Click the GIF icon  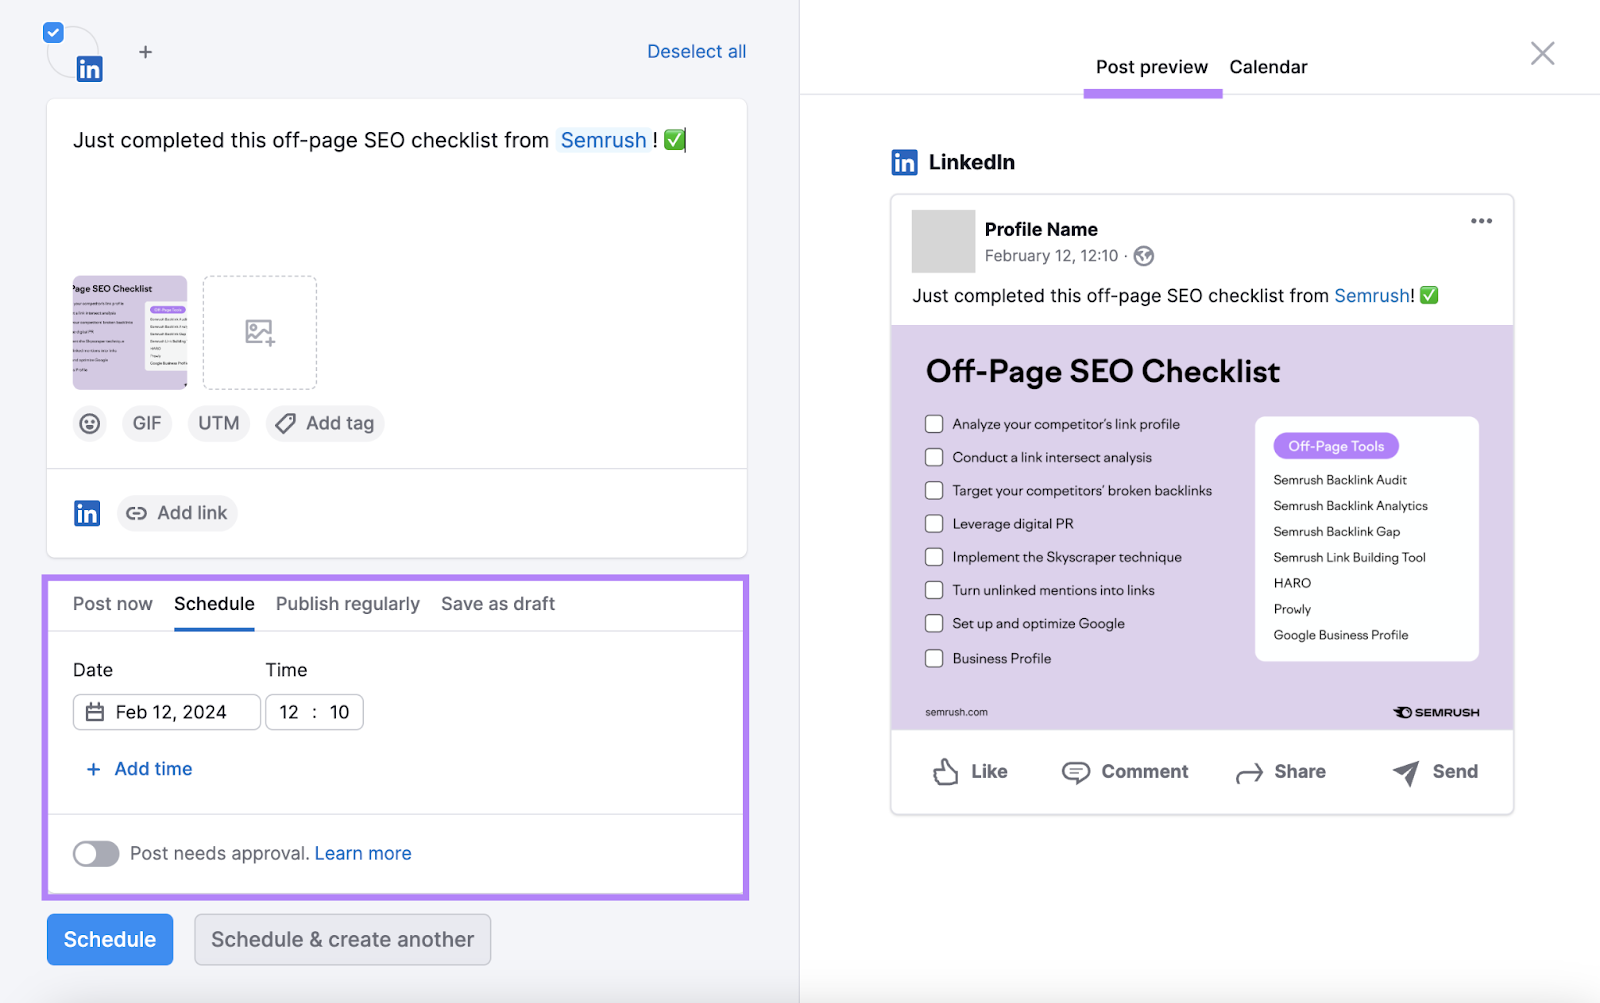point(146,423)
